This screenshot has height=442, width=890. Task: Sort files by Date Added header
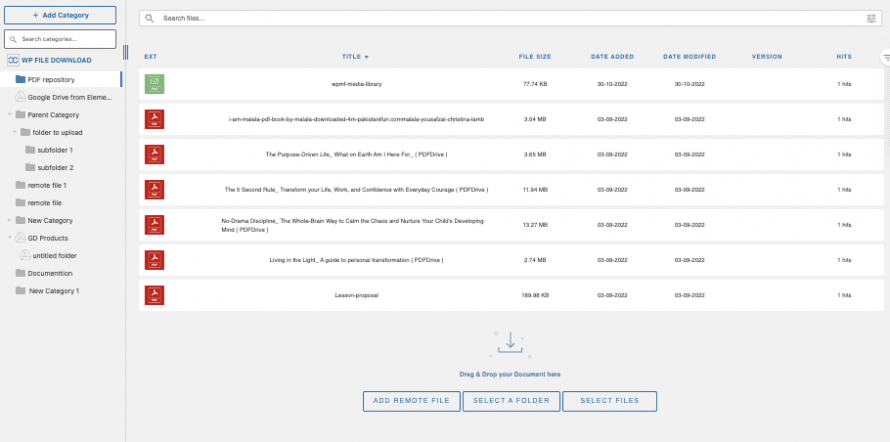(x=611, y=57)
